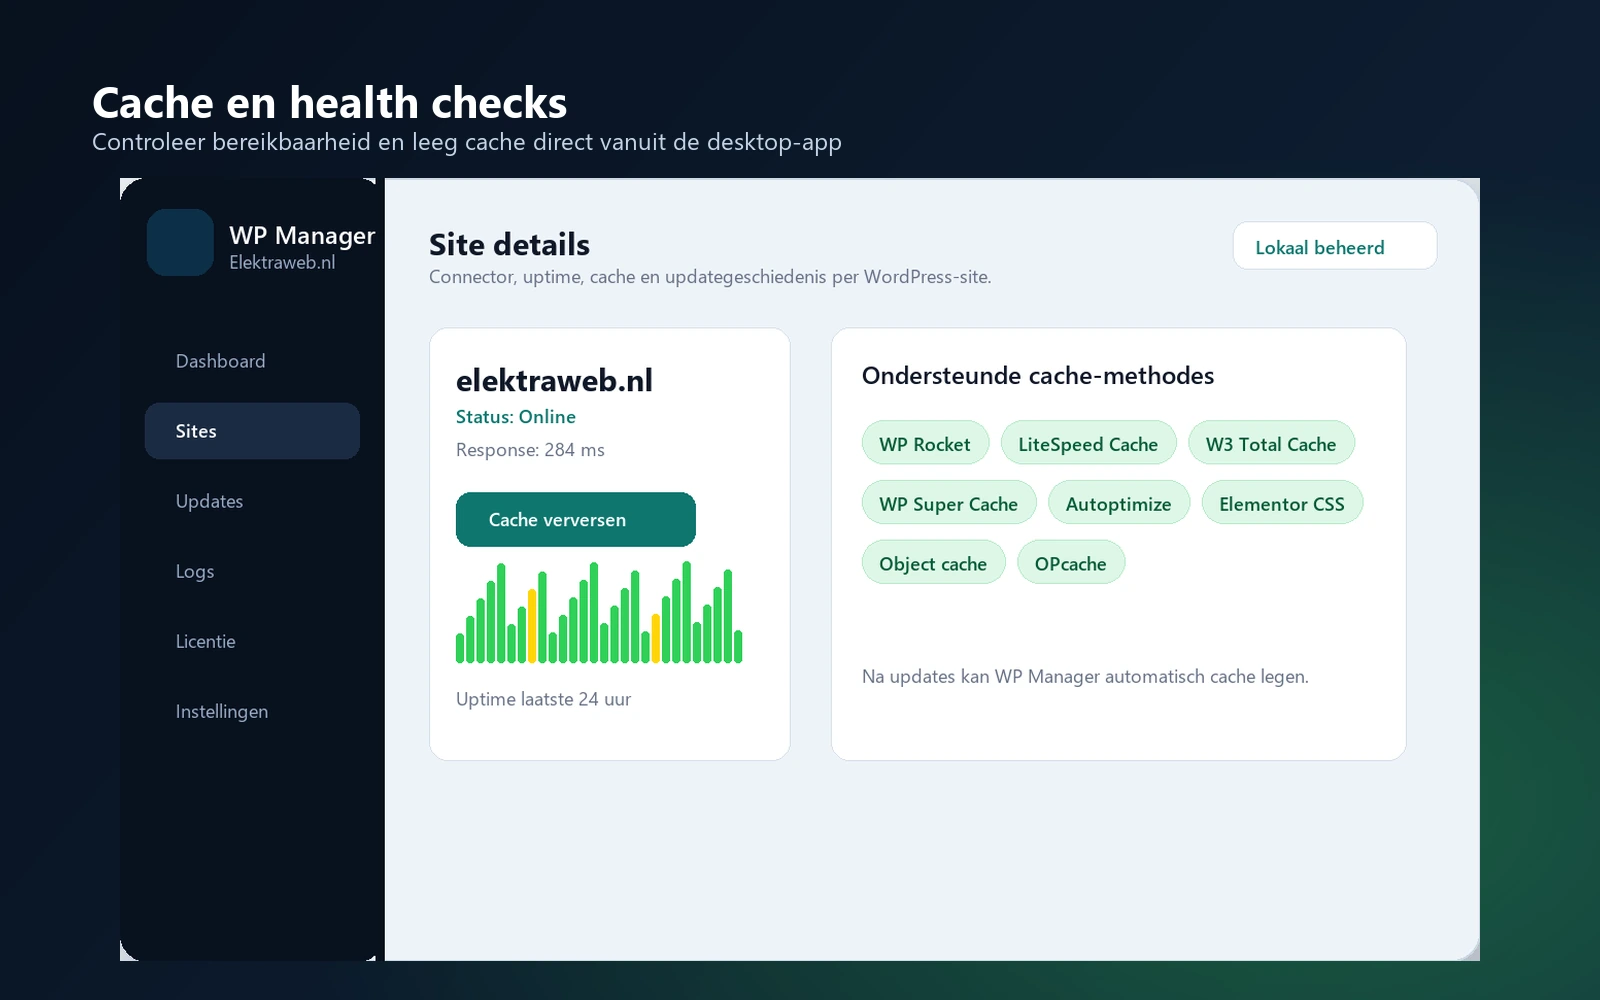Screen dimensions: 1600x1000
Task: Select the WP Rocket cache chip
Action: click(925, 443)
